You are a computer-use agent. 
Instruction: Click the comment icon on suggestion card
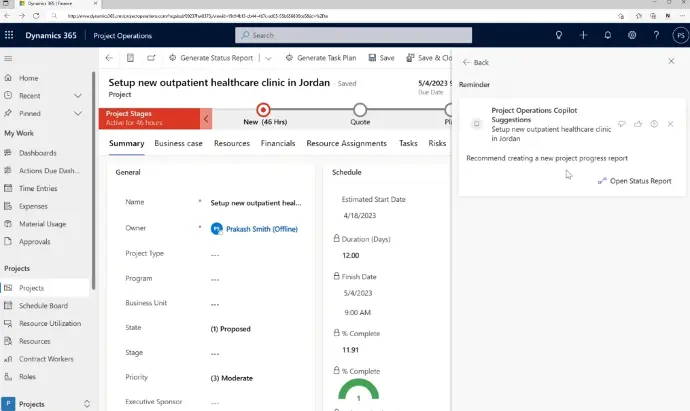[x=622, y=124]
